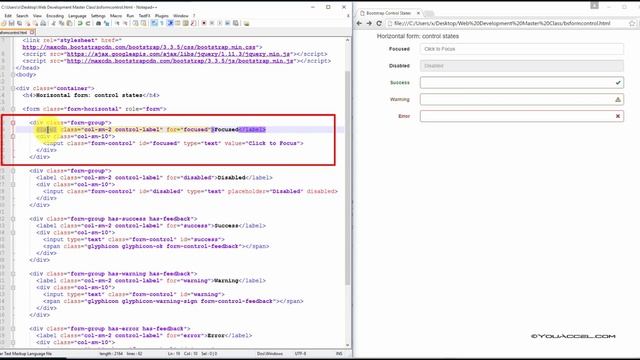The width and height of the screenshot is (640, 360).
Task: Click the bootstrap.min.js URL in code
Action: (x=180, y=61)
